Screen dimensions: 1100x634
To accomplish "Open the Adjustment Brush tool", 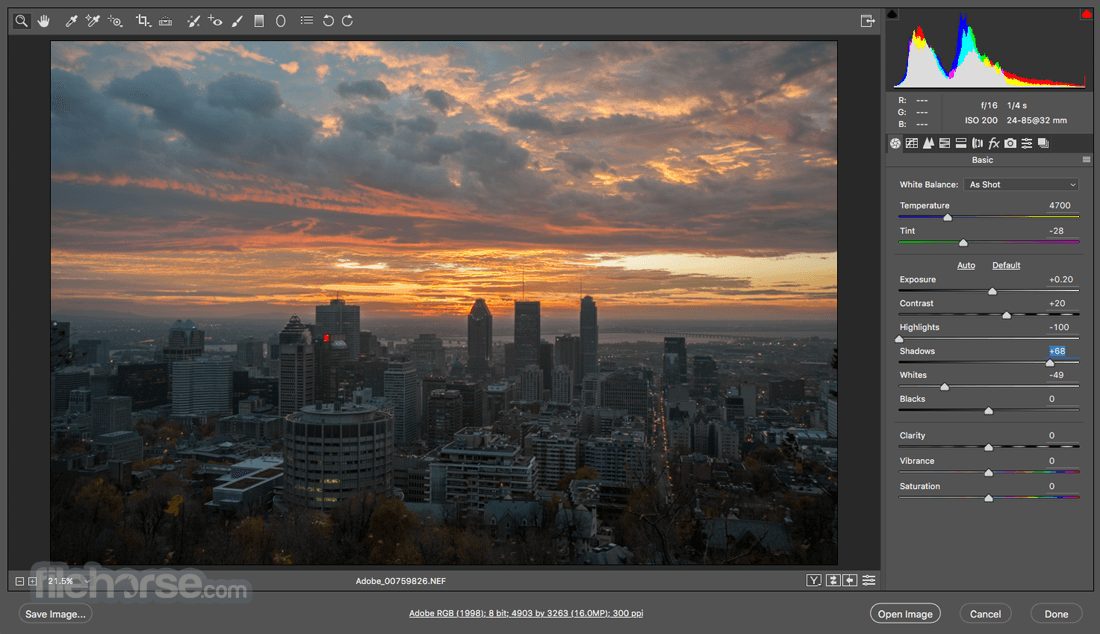I will pos(236,20).
